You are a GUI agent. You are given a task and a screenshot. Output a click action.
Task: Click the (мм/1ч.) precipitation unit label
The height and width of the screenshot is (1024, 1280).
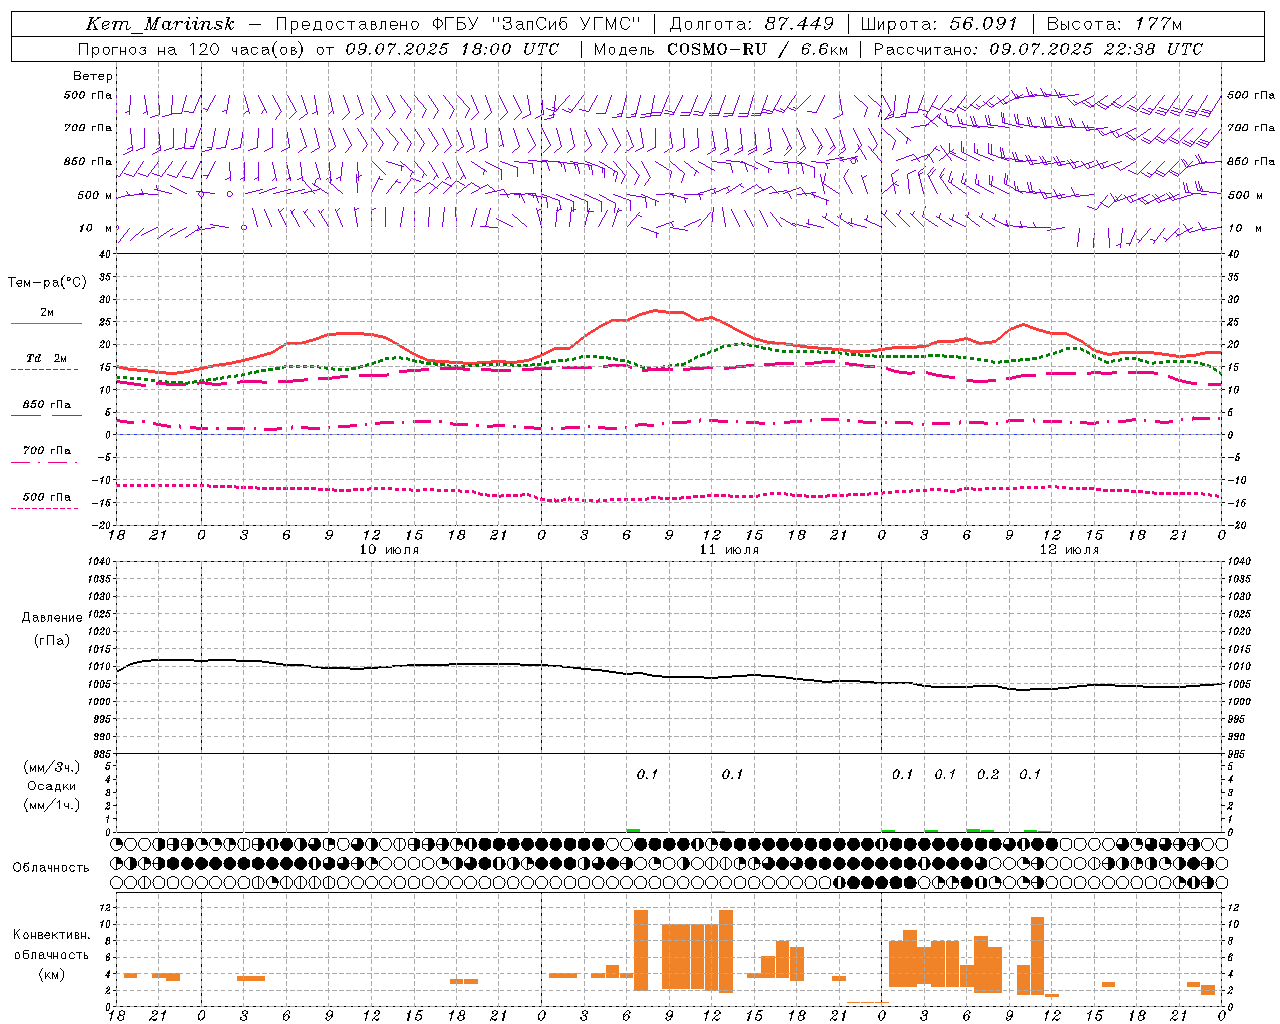[x=52, y=805]
